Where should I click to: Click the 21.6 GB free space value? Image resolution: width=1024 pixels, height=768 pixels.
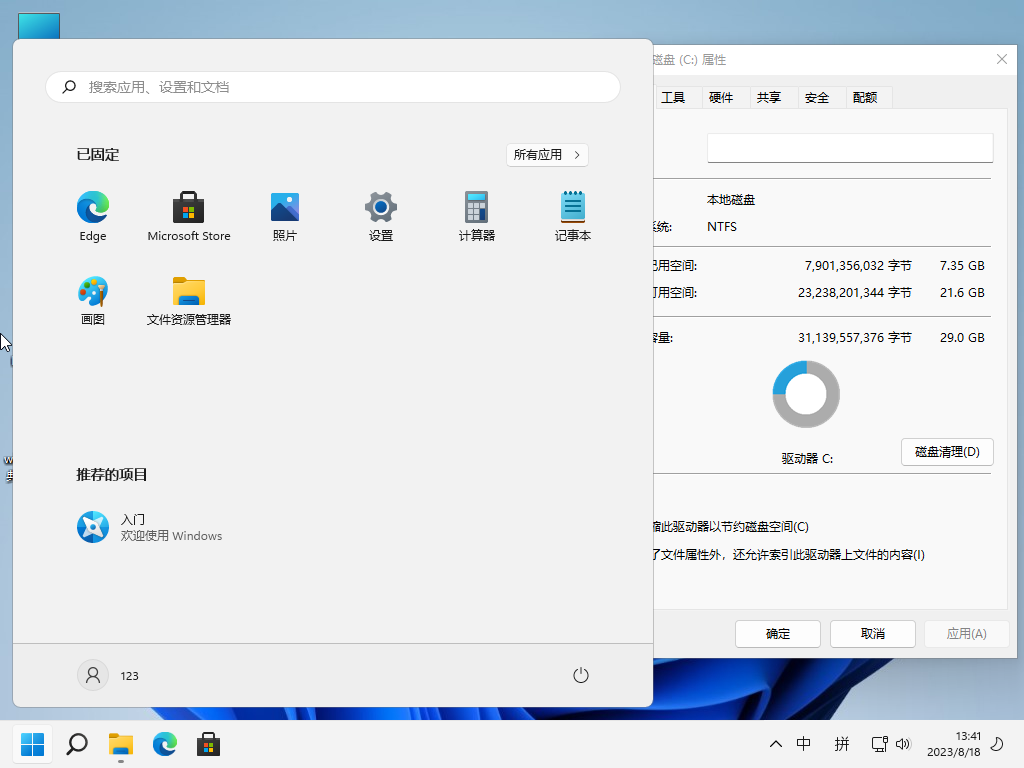tap(962, 293)
